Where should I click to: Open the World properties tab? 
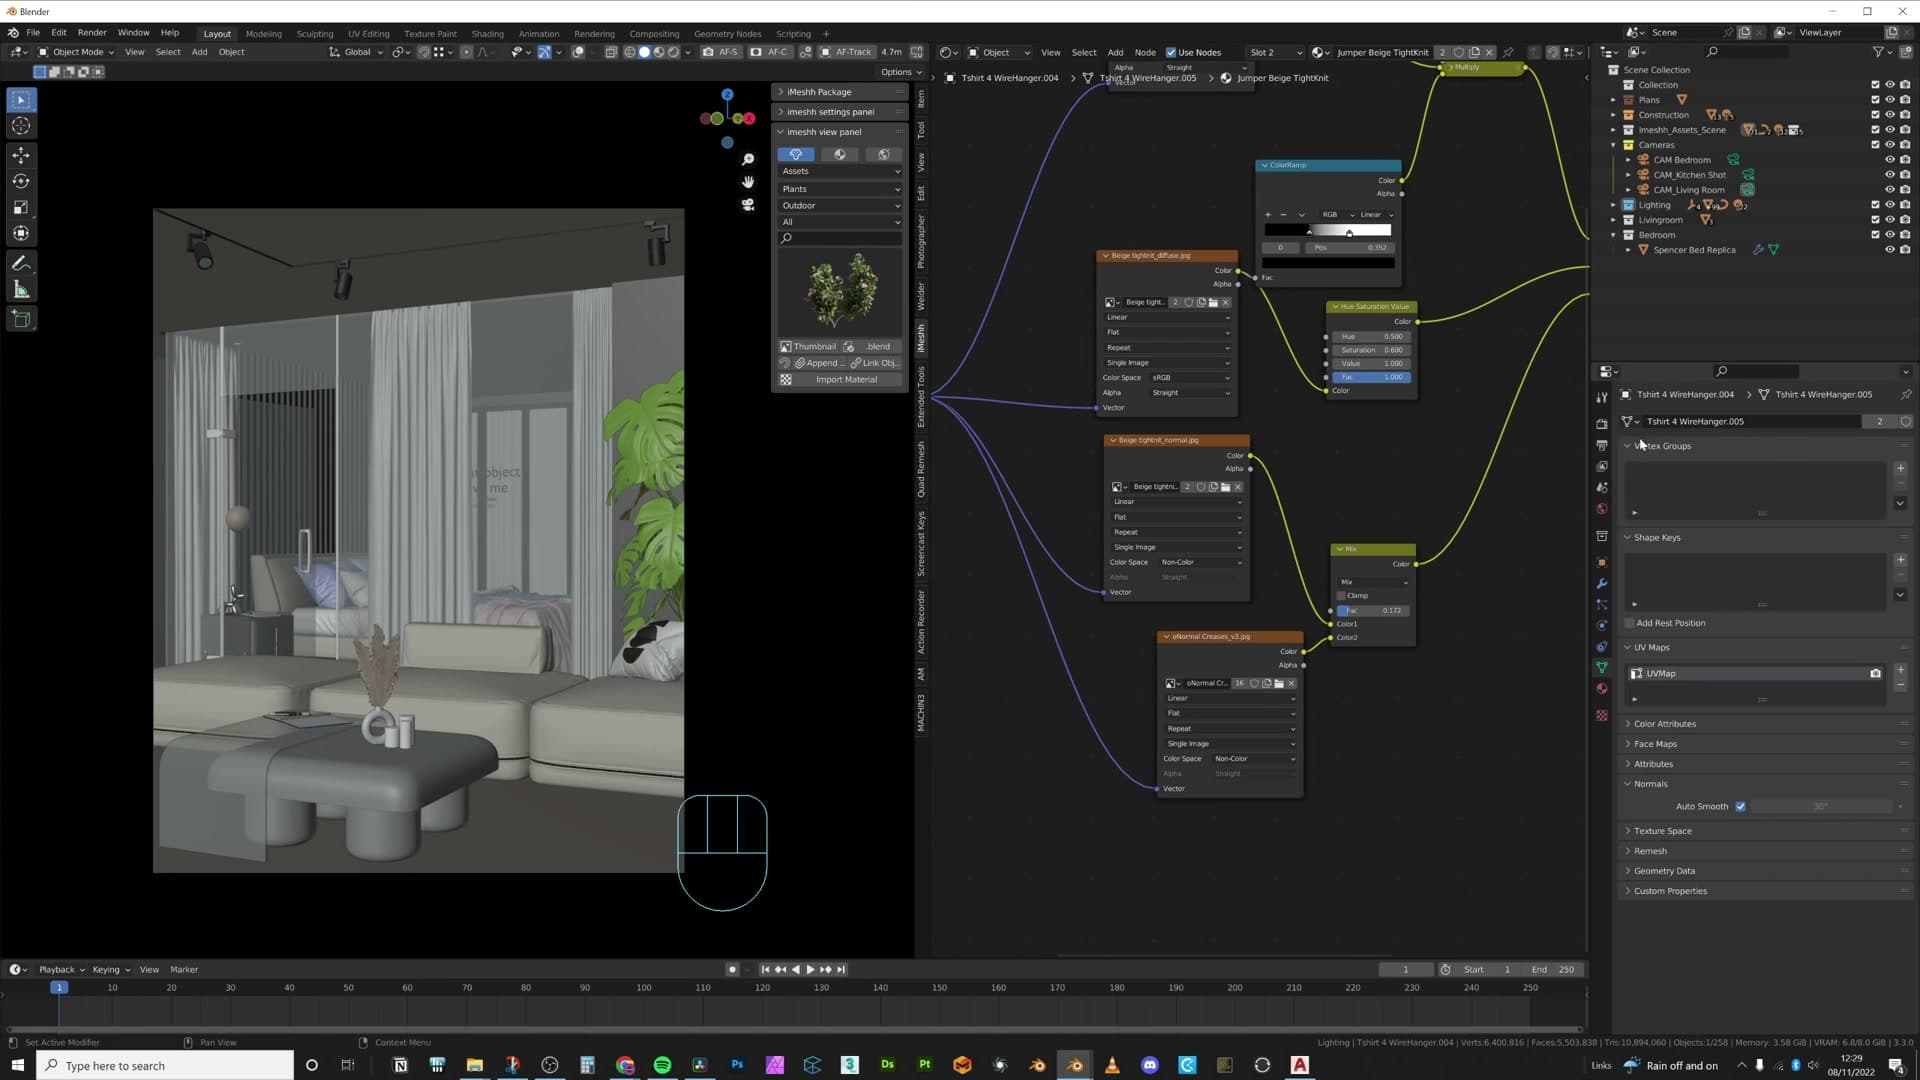click(x=1602, y=509)
